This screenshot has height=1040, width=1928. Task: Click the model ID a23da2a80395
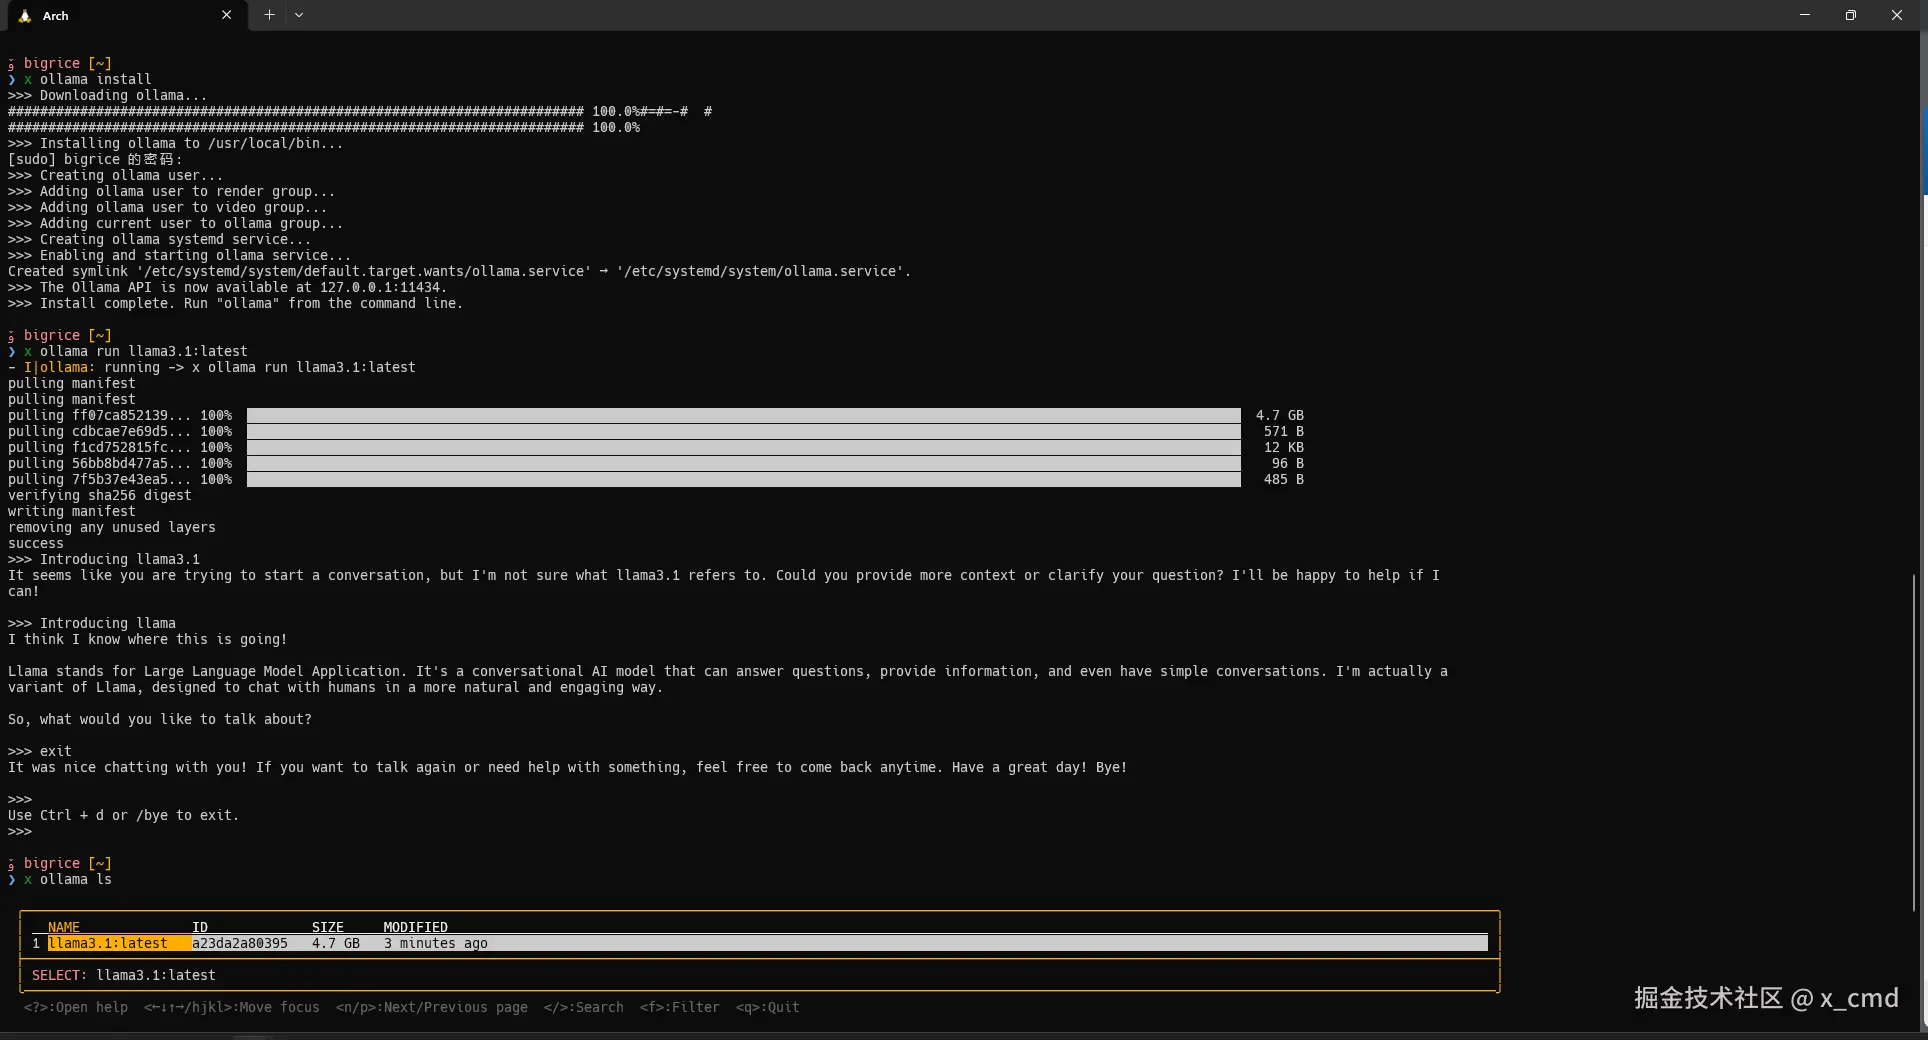click(x=240, y=943)
